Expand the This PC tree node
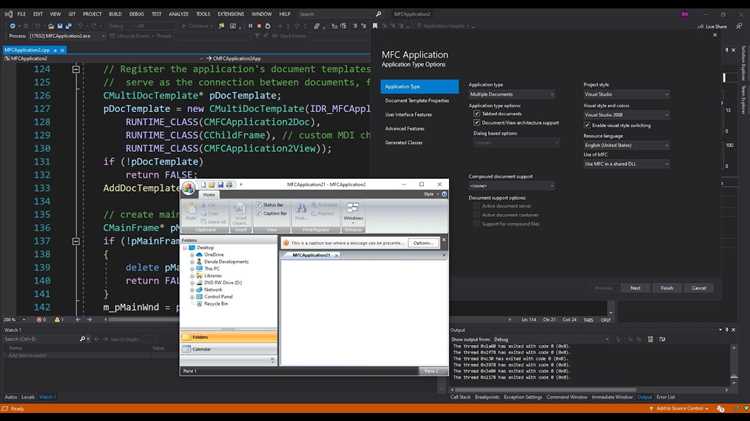The image size is (750, 421). (x=192, y=269)
